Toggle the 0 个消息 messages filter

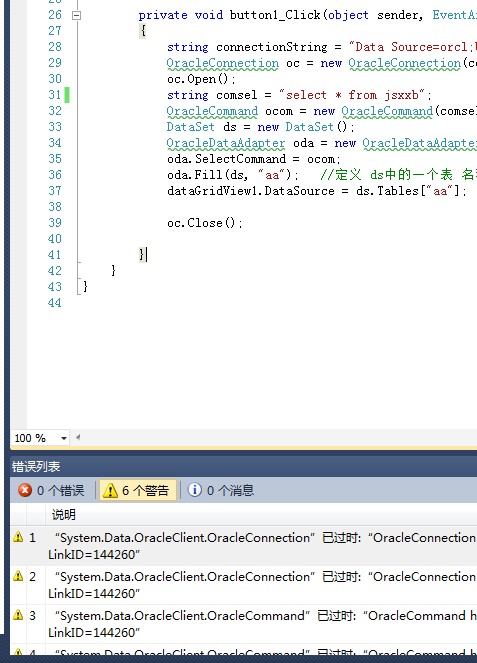pos(221,490)
